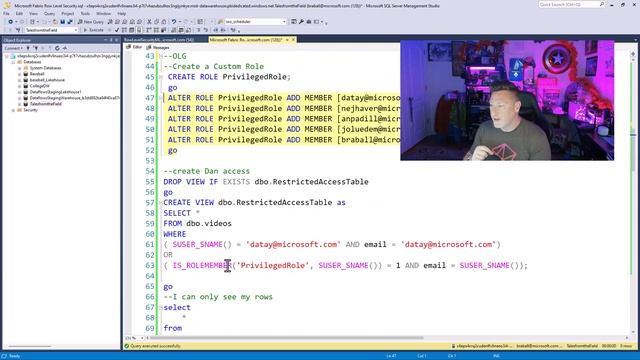Click the New Query button
This screenshot has height=360, width=640.
(x=91, y=22)
